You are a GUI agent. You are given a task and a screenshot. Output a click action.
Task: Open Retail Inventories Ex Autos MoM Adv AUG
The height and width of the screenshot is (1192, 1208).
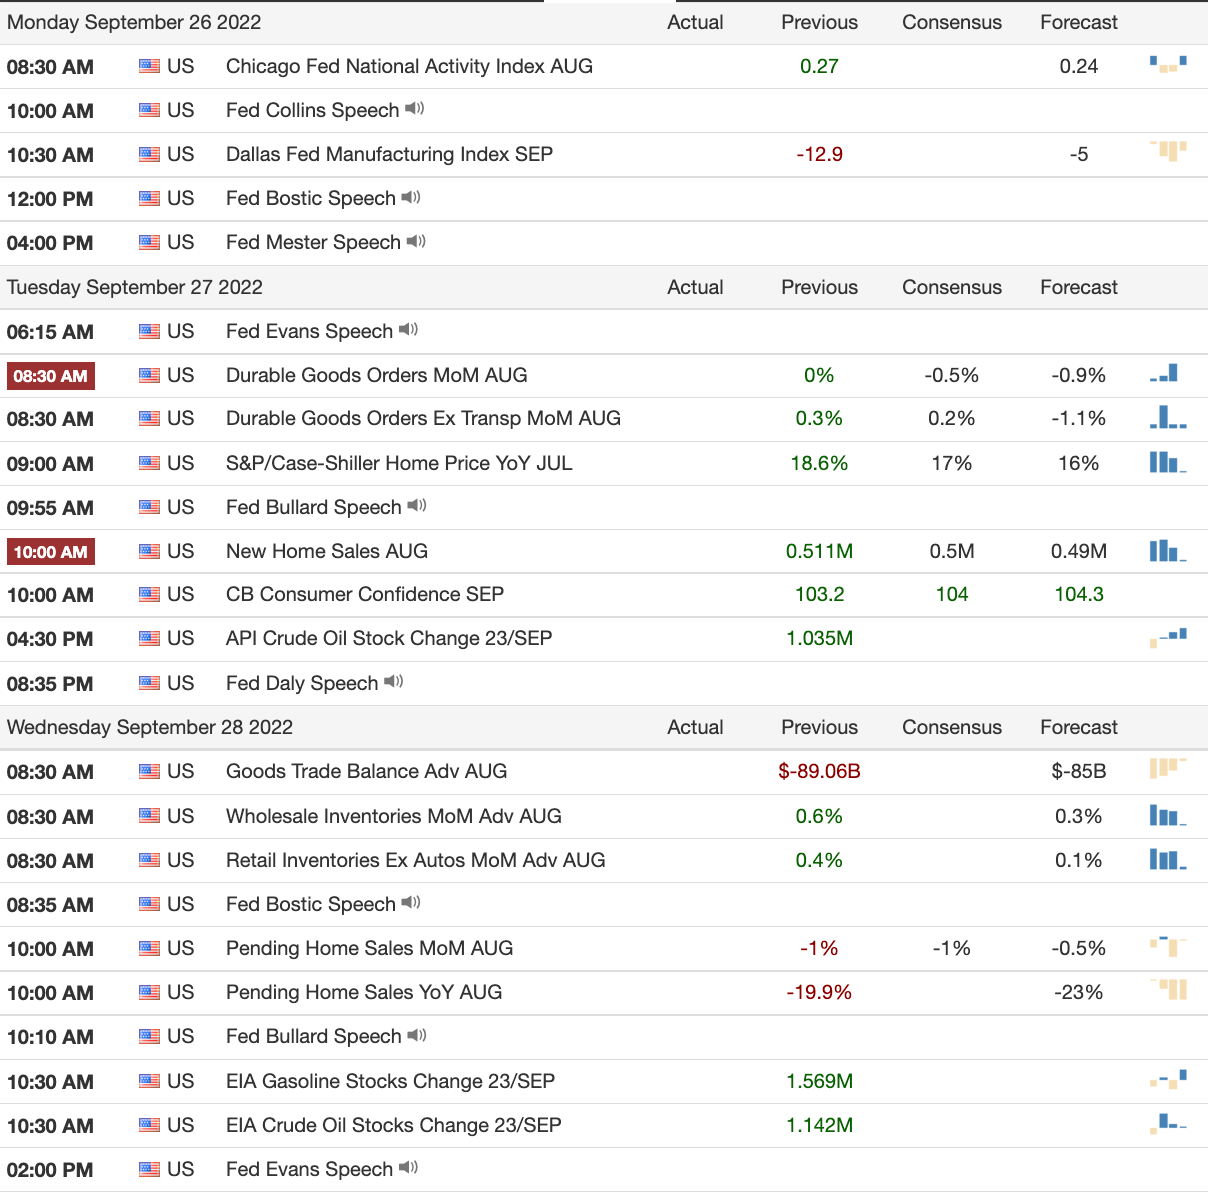point(415,860)
